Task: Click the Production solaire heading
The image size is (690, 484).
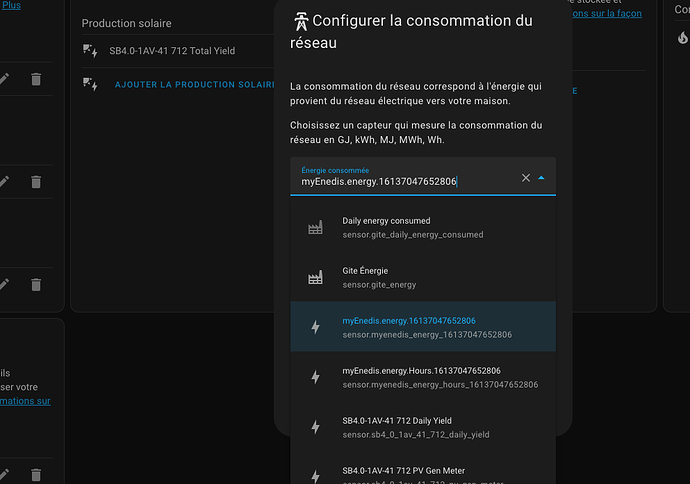Action: pyautogui.click(x=127, y=23)
